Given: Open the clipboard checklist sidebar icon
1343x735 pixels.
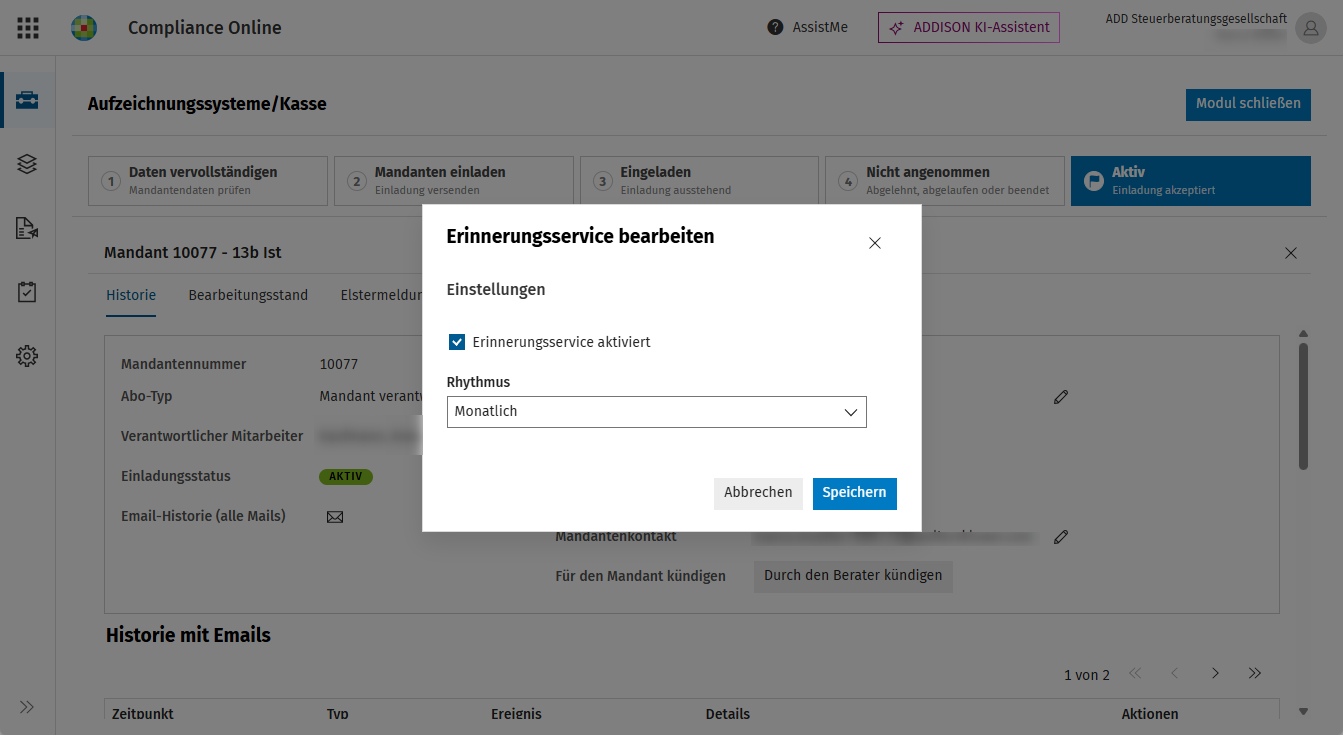Looking at the screenshot, I should coord(27,292).
